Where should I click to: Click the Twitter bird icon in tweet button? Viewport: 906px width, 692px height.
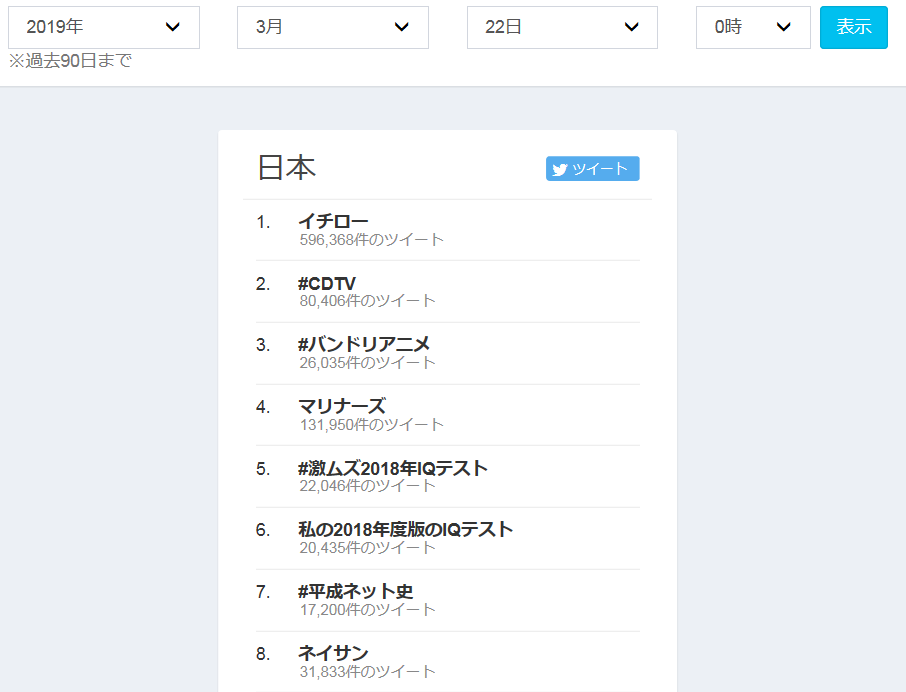pos(560,169)
